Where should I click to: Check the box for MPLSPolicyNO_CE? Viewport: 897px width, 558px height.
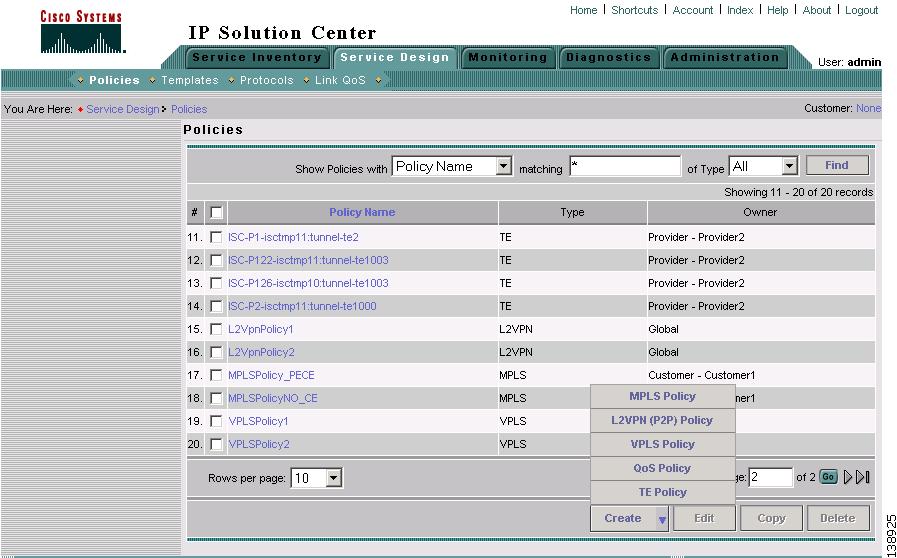pyautogui.click(x=216, y=398)
